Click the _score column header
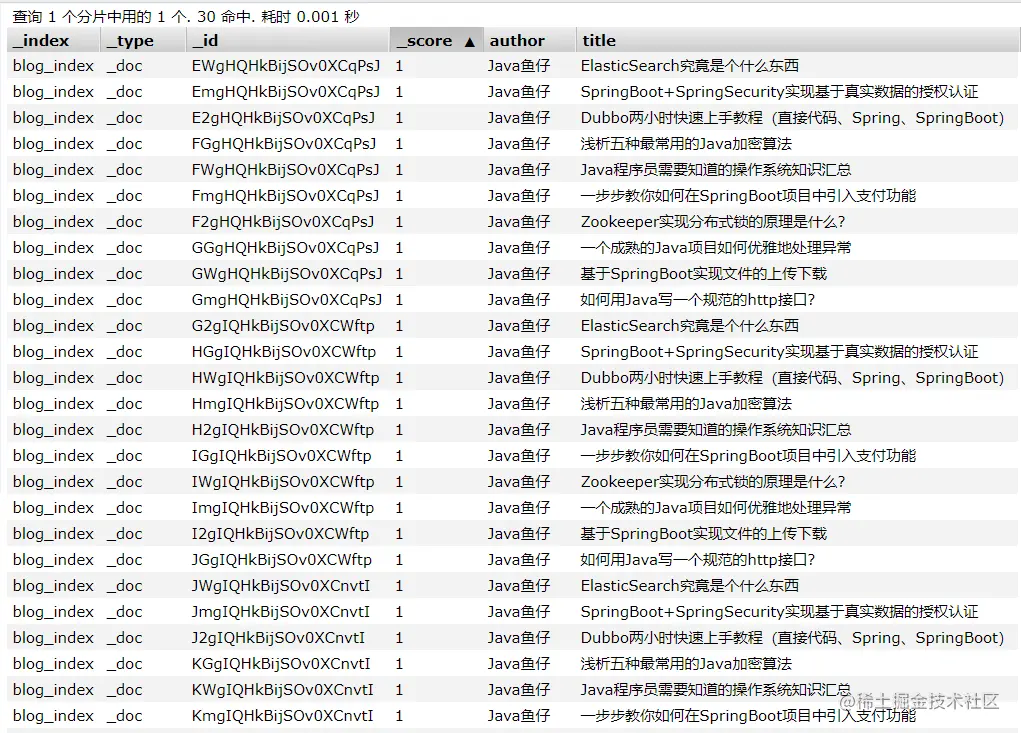This screenshot has width=1021, height=733. 436,40
